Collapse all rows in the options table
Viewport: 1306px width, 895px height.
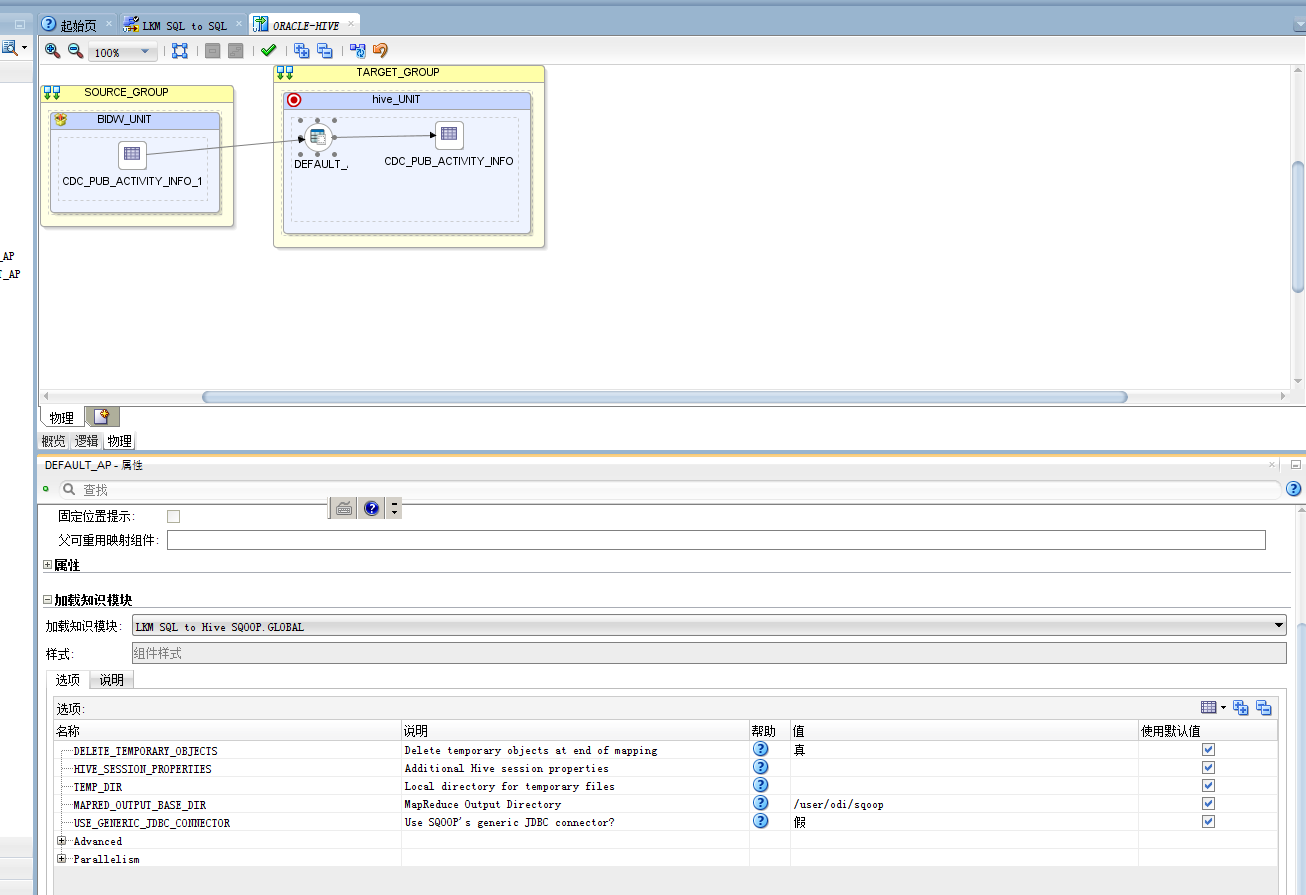1264,707
